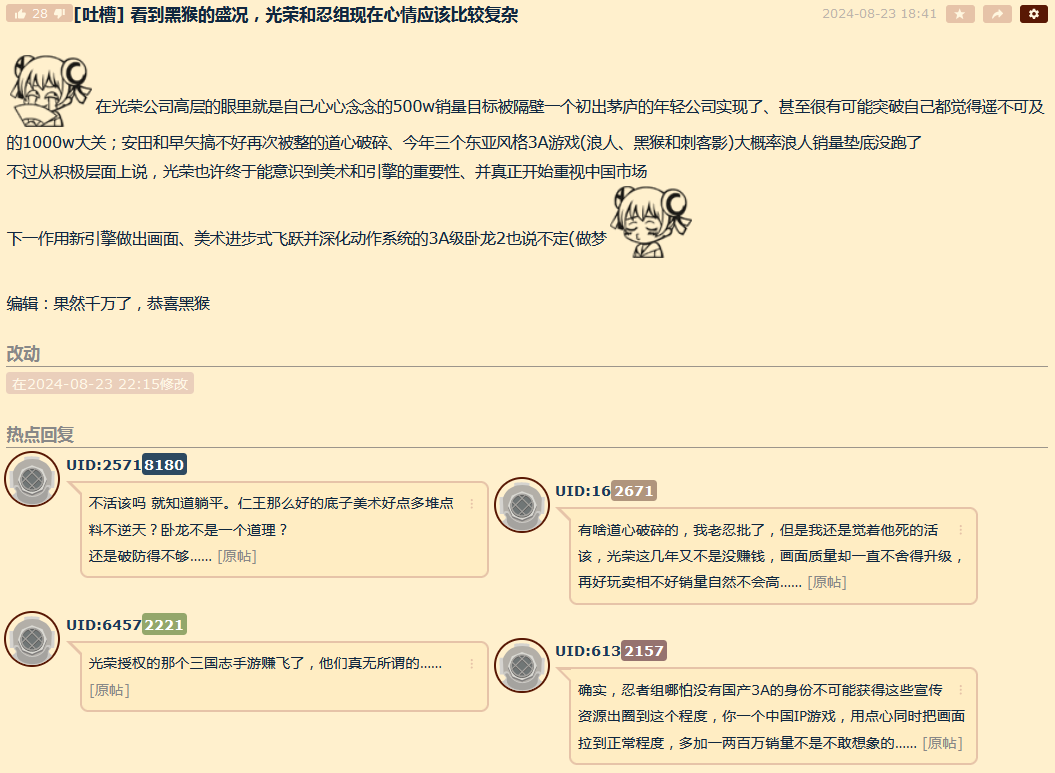Open user profile UID:6457
Image resolution: width=1055 pixels, height=773 pixels.
click(103, 625)
